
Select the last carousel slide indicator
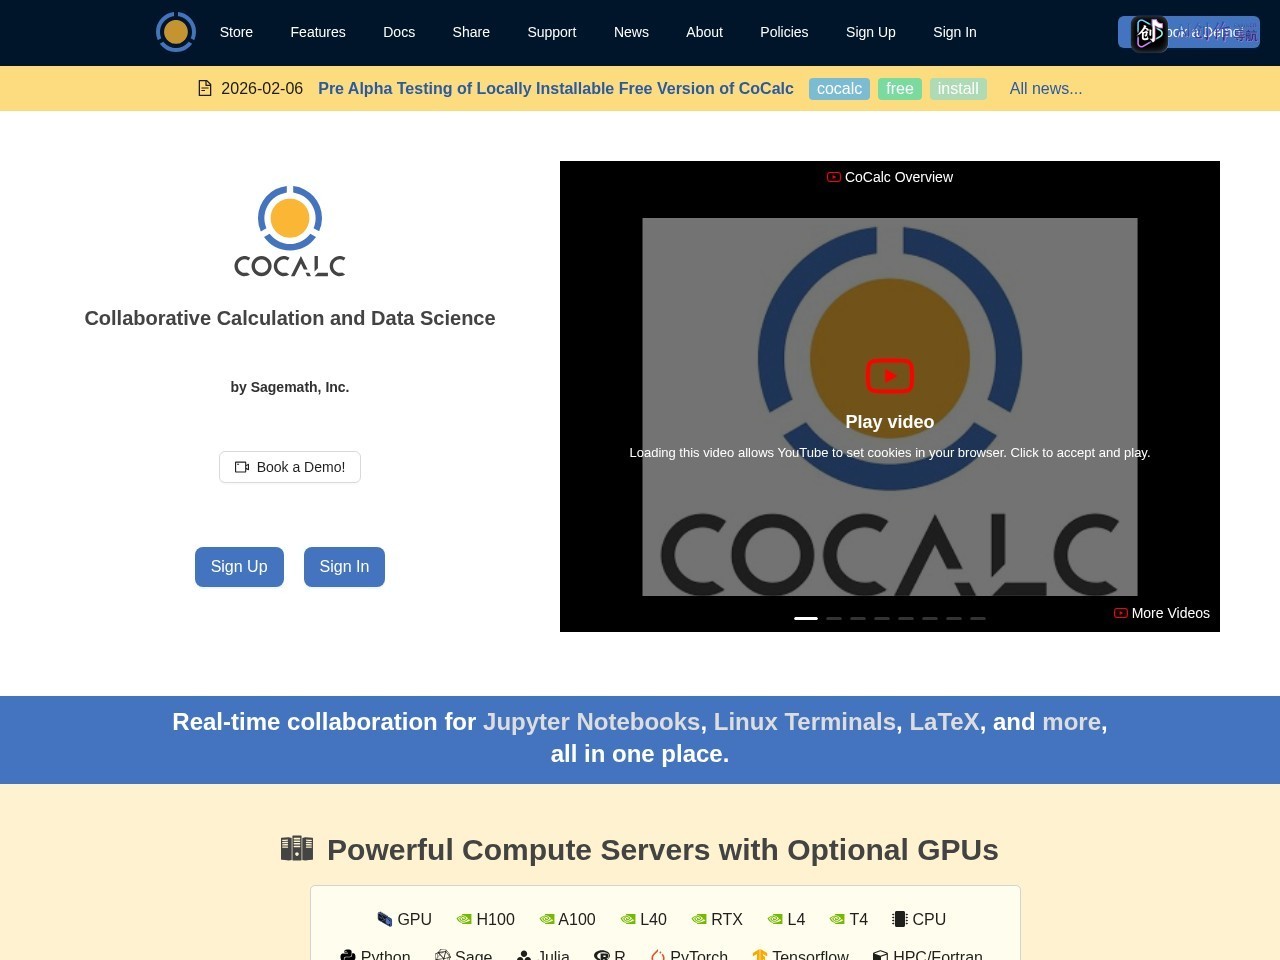click(978, 618)
